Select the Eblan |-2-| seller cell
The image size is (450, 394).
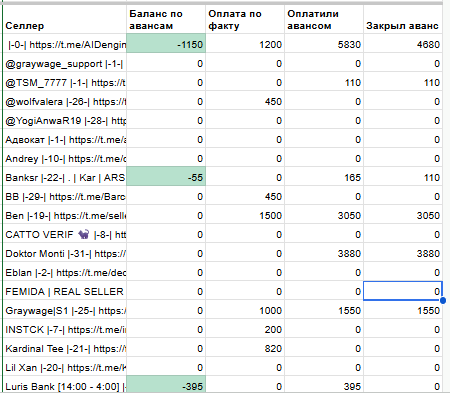point(65,271)
